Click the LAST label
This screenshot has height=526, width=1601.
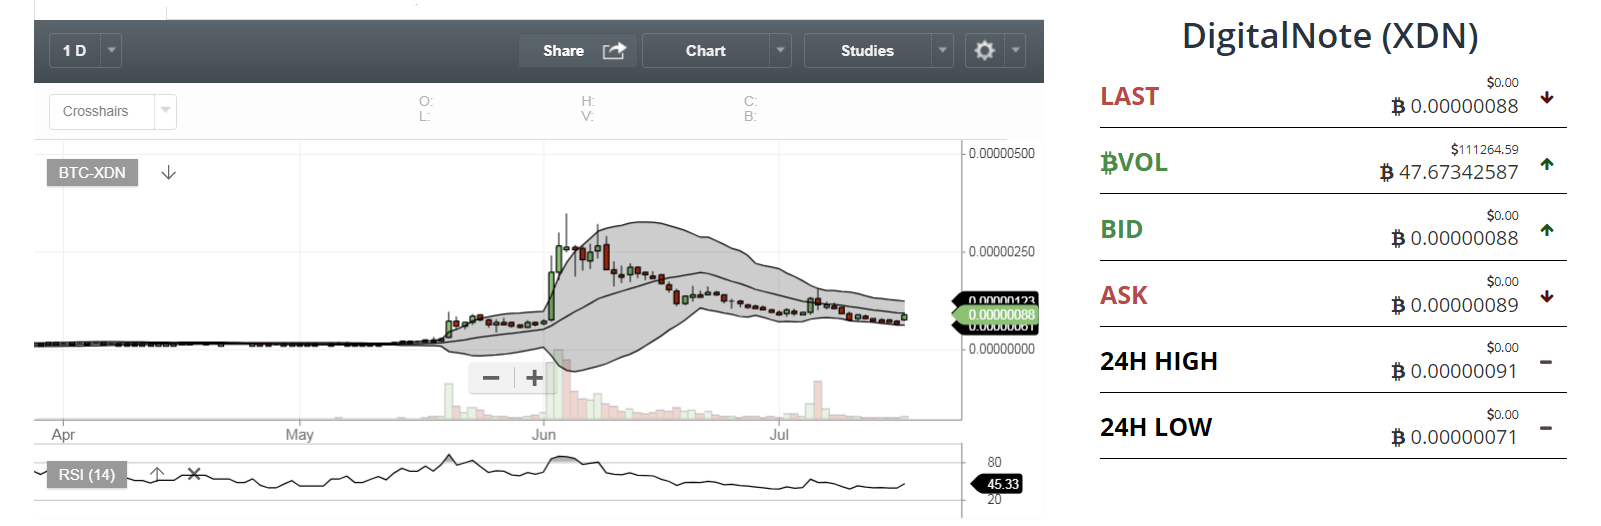pos(1129,96)
